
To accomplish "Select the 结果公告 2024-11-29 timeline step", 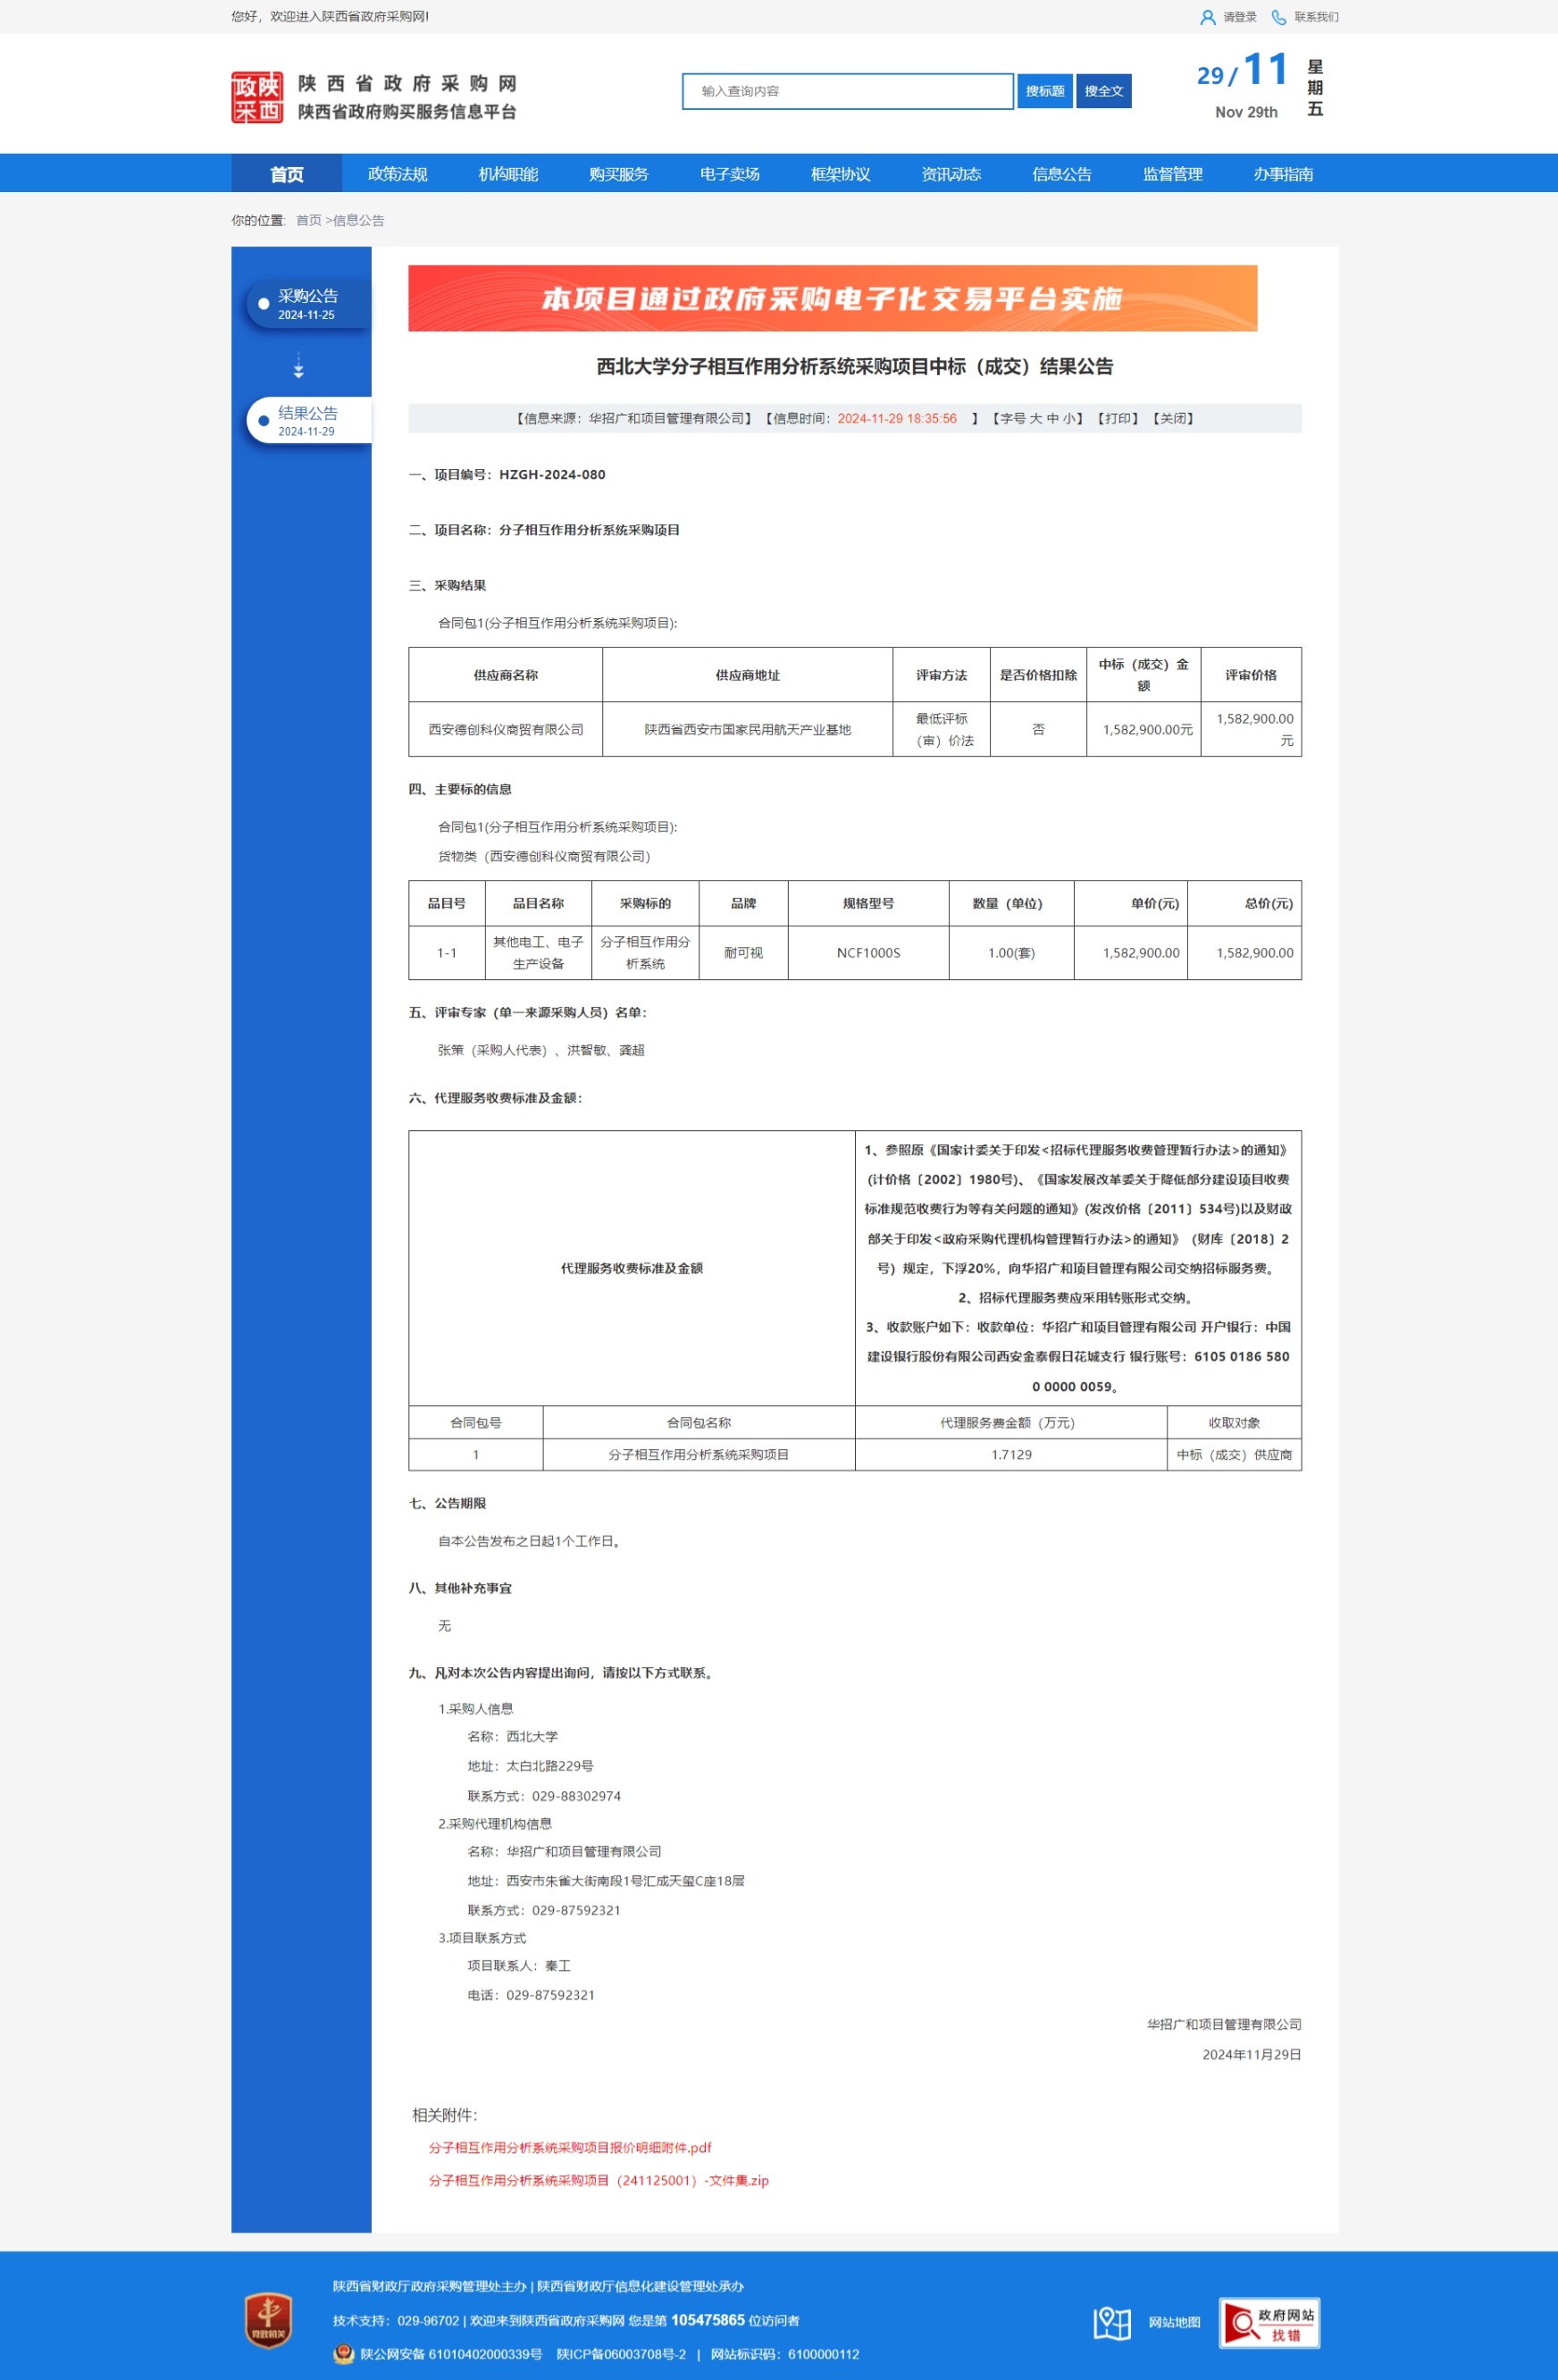I will coord(307,421).
